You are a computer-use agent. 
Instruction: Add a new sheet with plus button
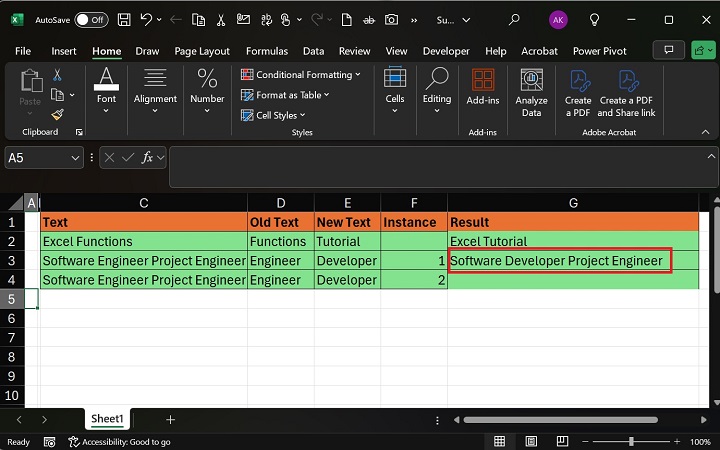coord(170,420)
